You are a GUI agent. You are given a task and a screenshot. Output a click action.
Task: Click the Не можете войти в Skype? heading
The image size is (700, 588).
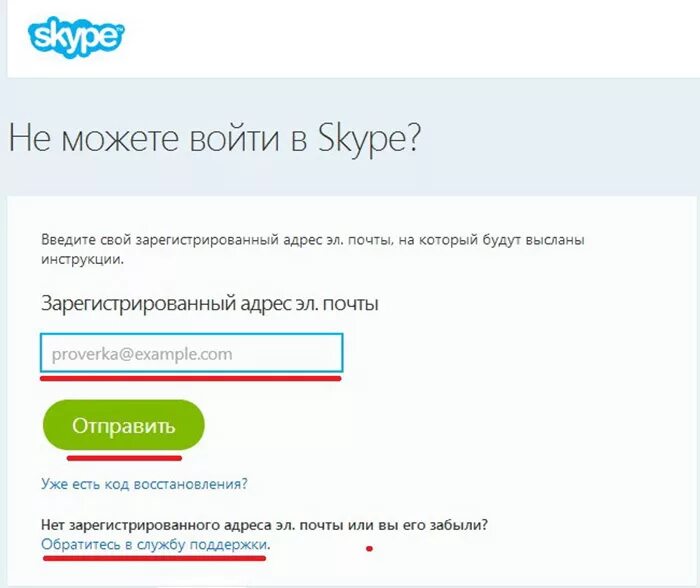coord(214,137)
